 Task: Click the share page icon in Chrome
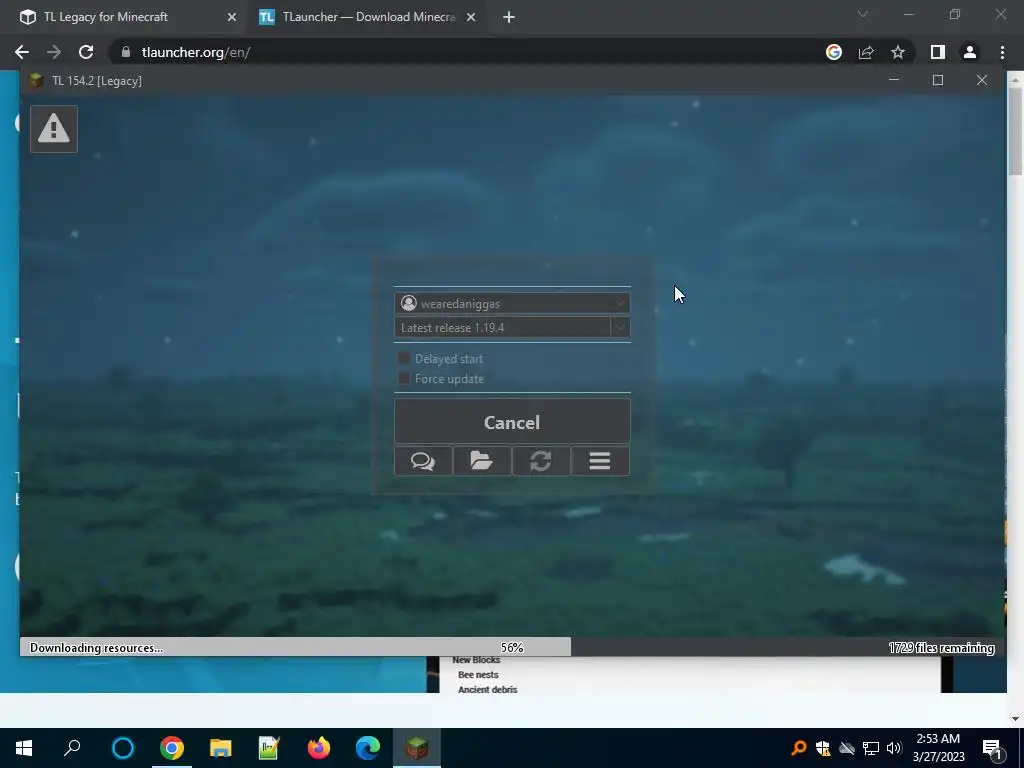pos(866,52)
